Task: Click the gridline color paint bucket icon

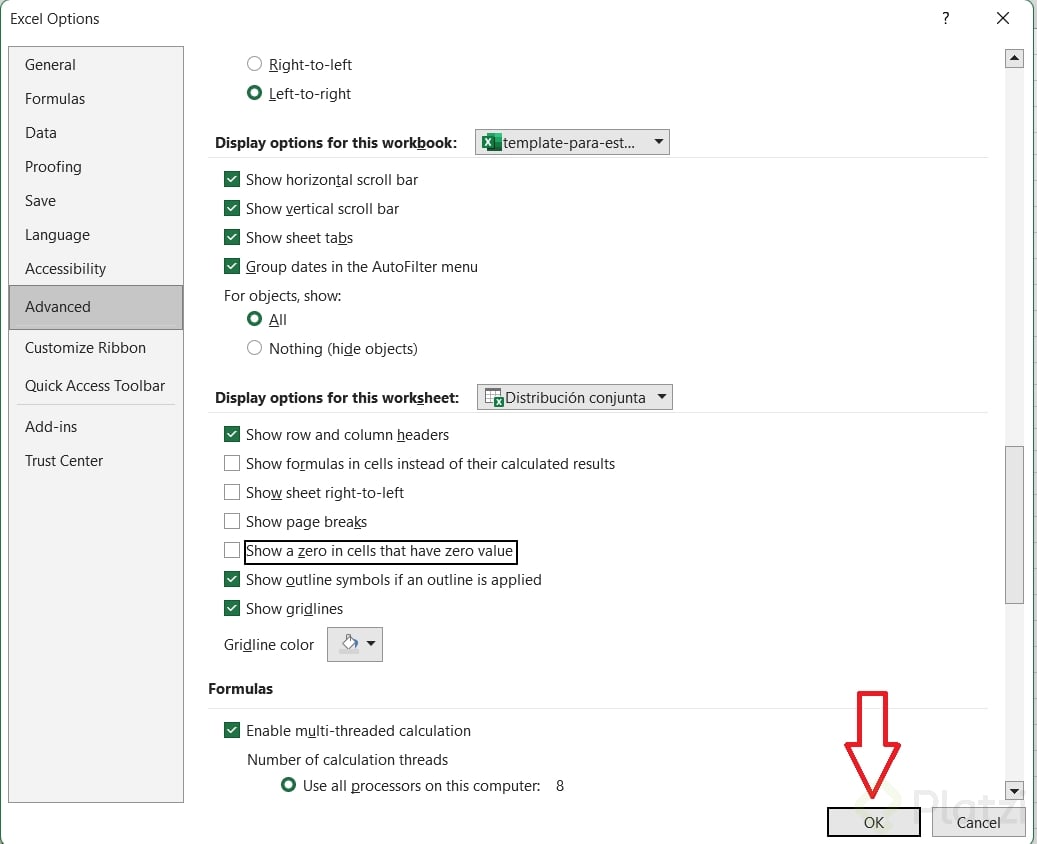Action: [x=348, y=644]
